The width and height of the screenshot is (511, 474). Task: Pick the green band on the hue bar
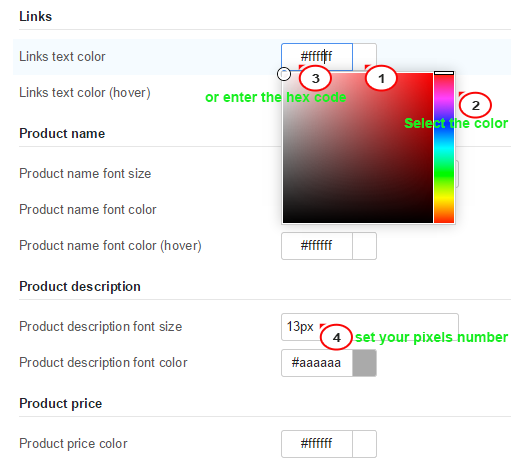pos(444,173)
